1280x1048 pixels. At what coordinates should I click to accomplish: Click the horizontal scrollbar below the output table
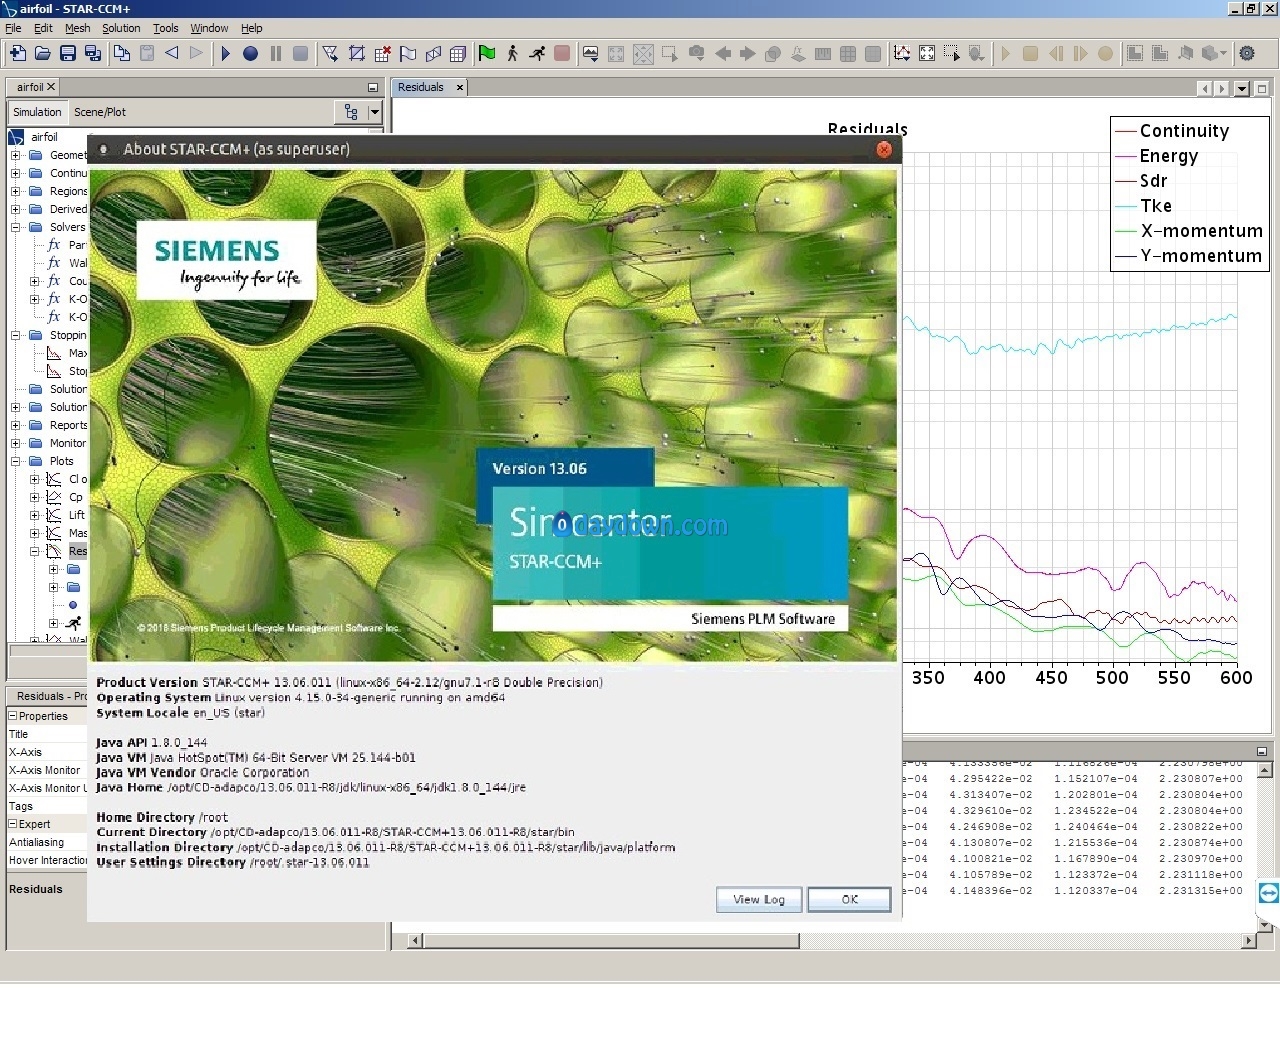pos(611,940)
